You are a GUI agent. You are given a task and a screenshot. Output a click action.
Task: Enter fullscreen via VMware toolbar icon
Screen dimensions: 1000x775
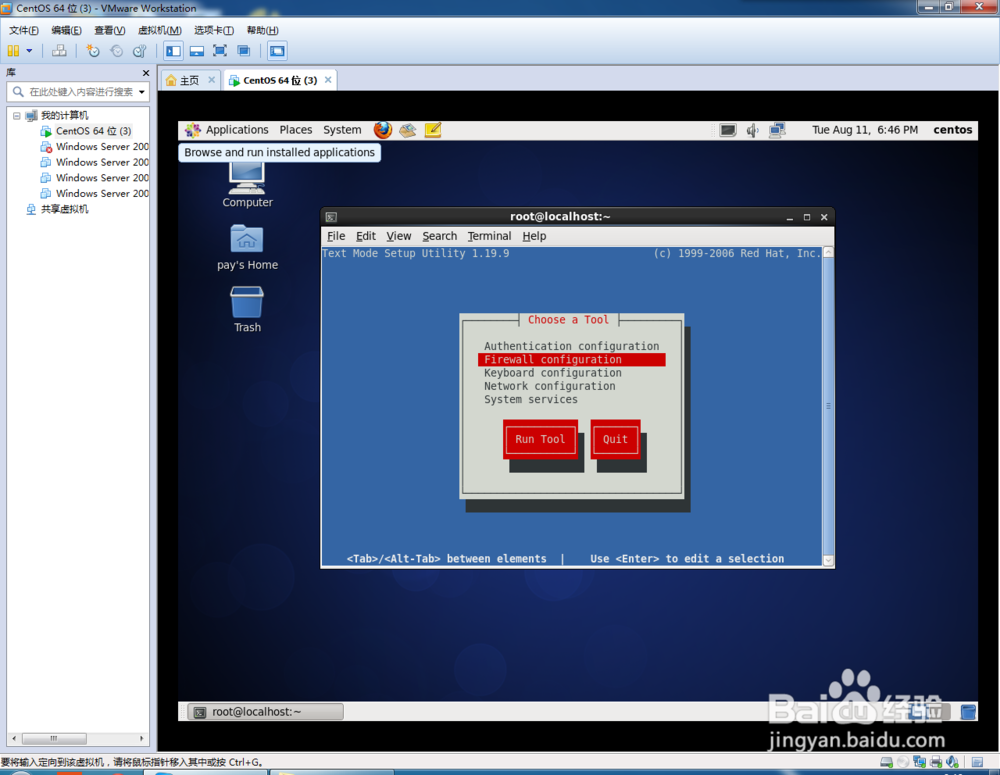[x=220, y=50]
